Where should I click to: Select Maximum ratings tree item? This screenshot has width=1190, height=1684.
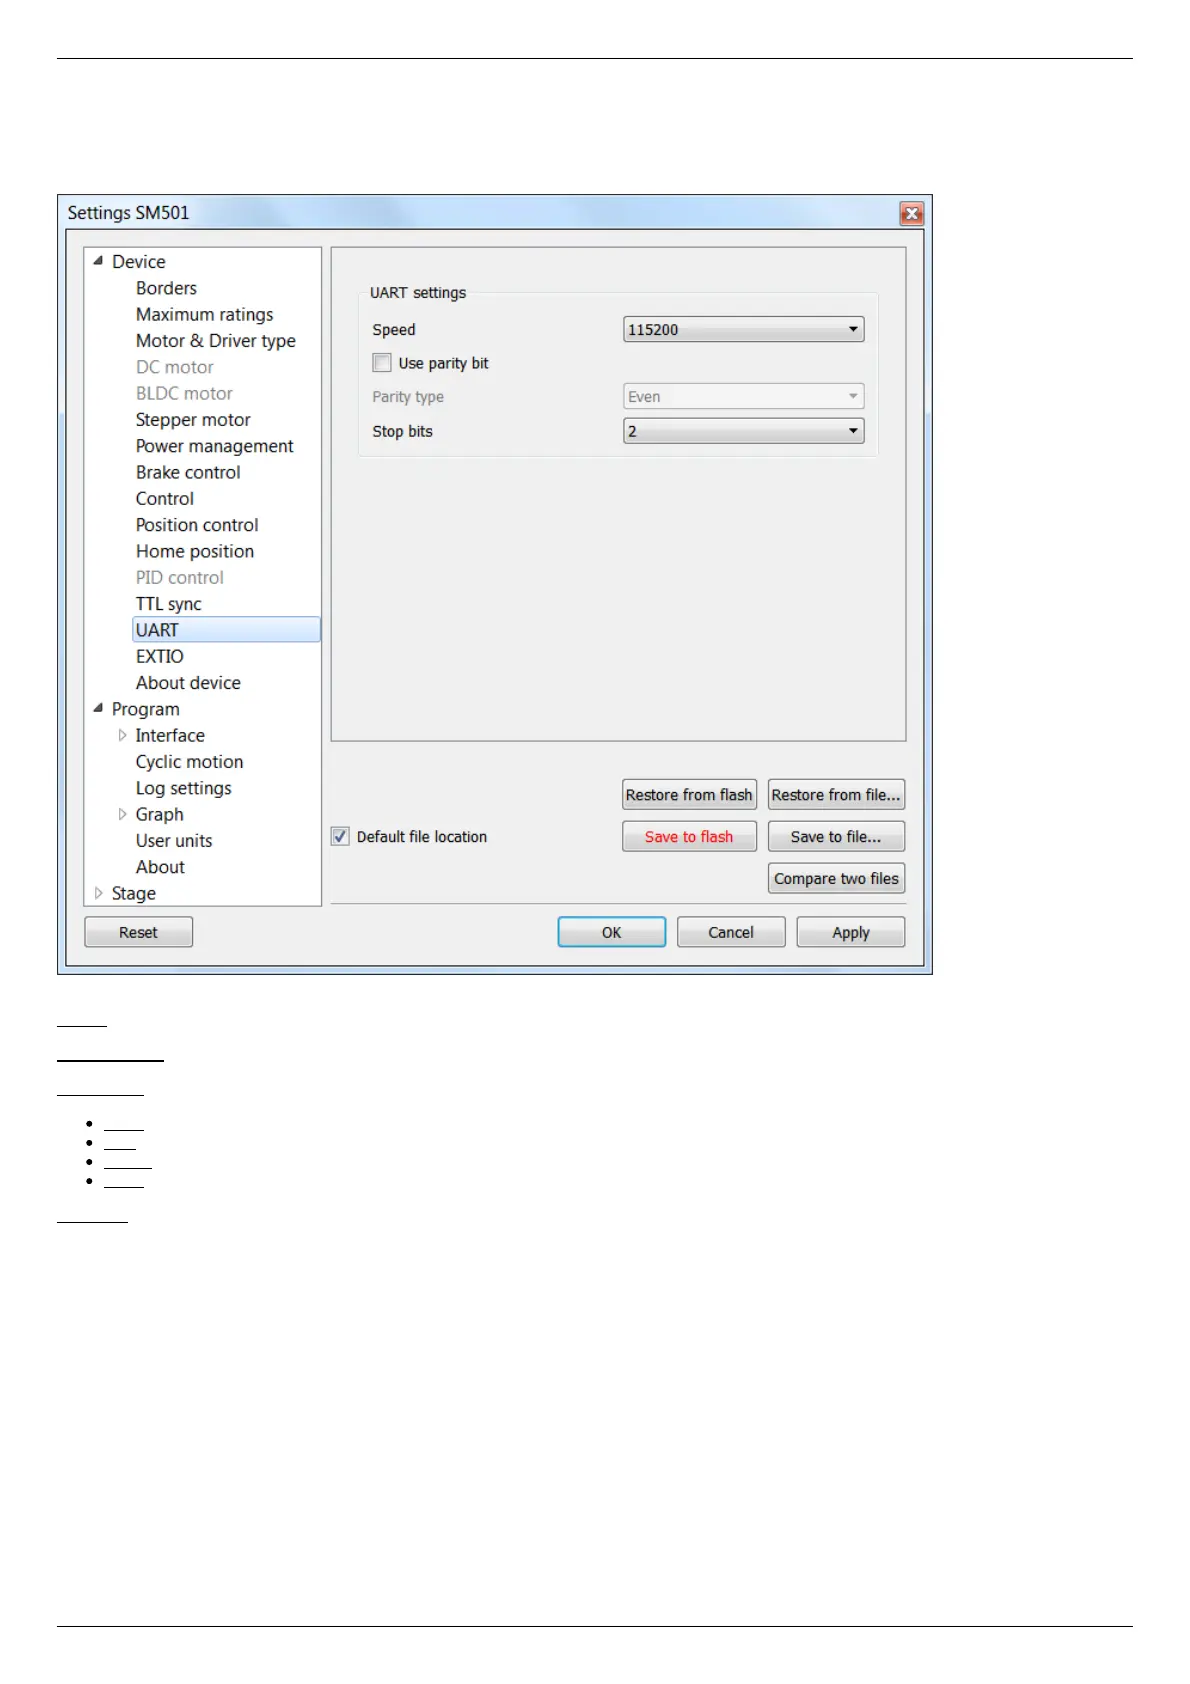point(204,314)
